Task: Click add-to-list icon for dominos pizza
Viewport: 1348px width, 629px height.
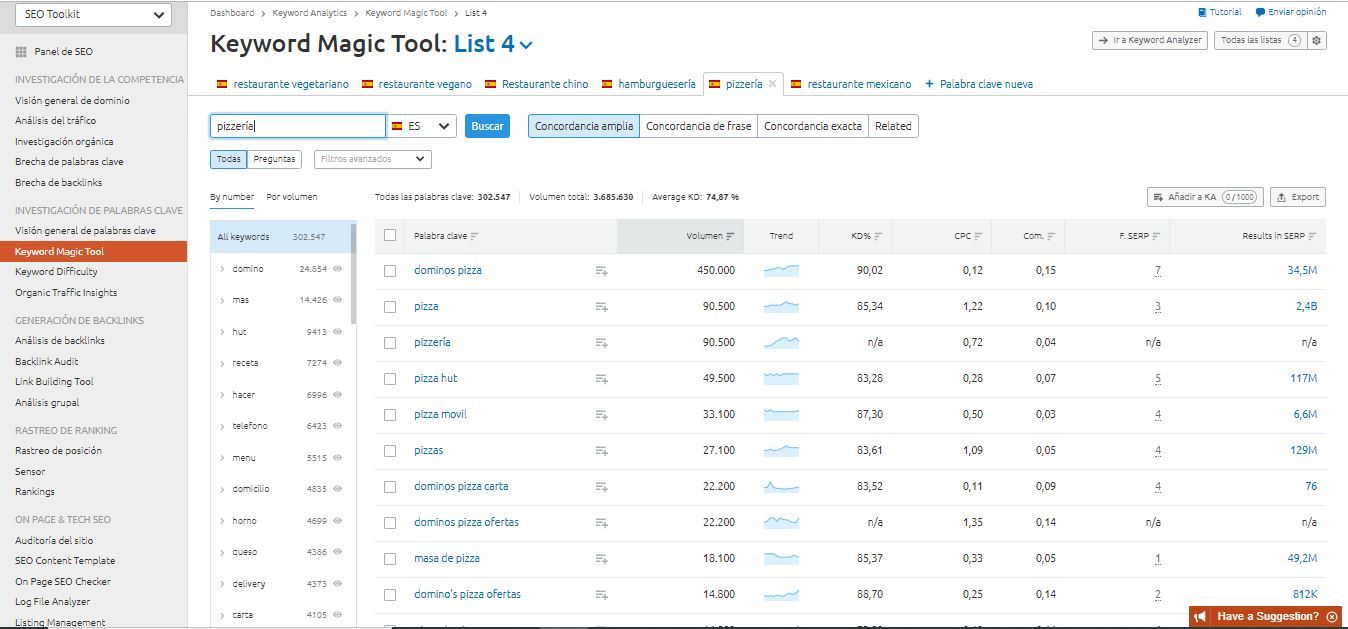Action: [x=601, y=271]
